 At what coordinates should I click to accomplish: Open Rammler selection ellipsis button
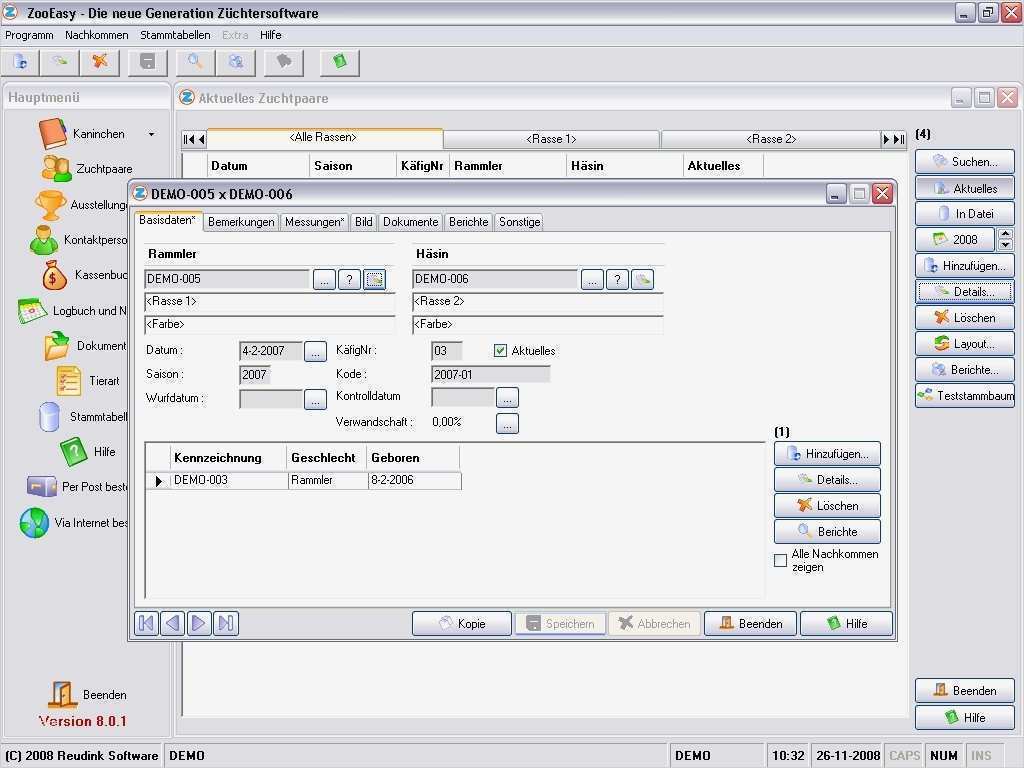pyautogui.click(x=324, y=280)
